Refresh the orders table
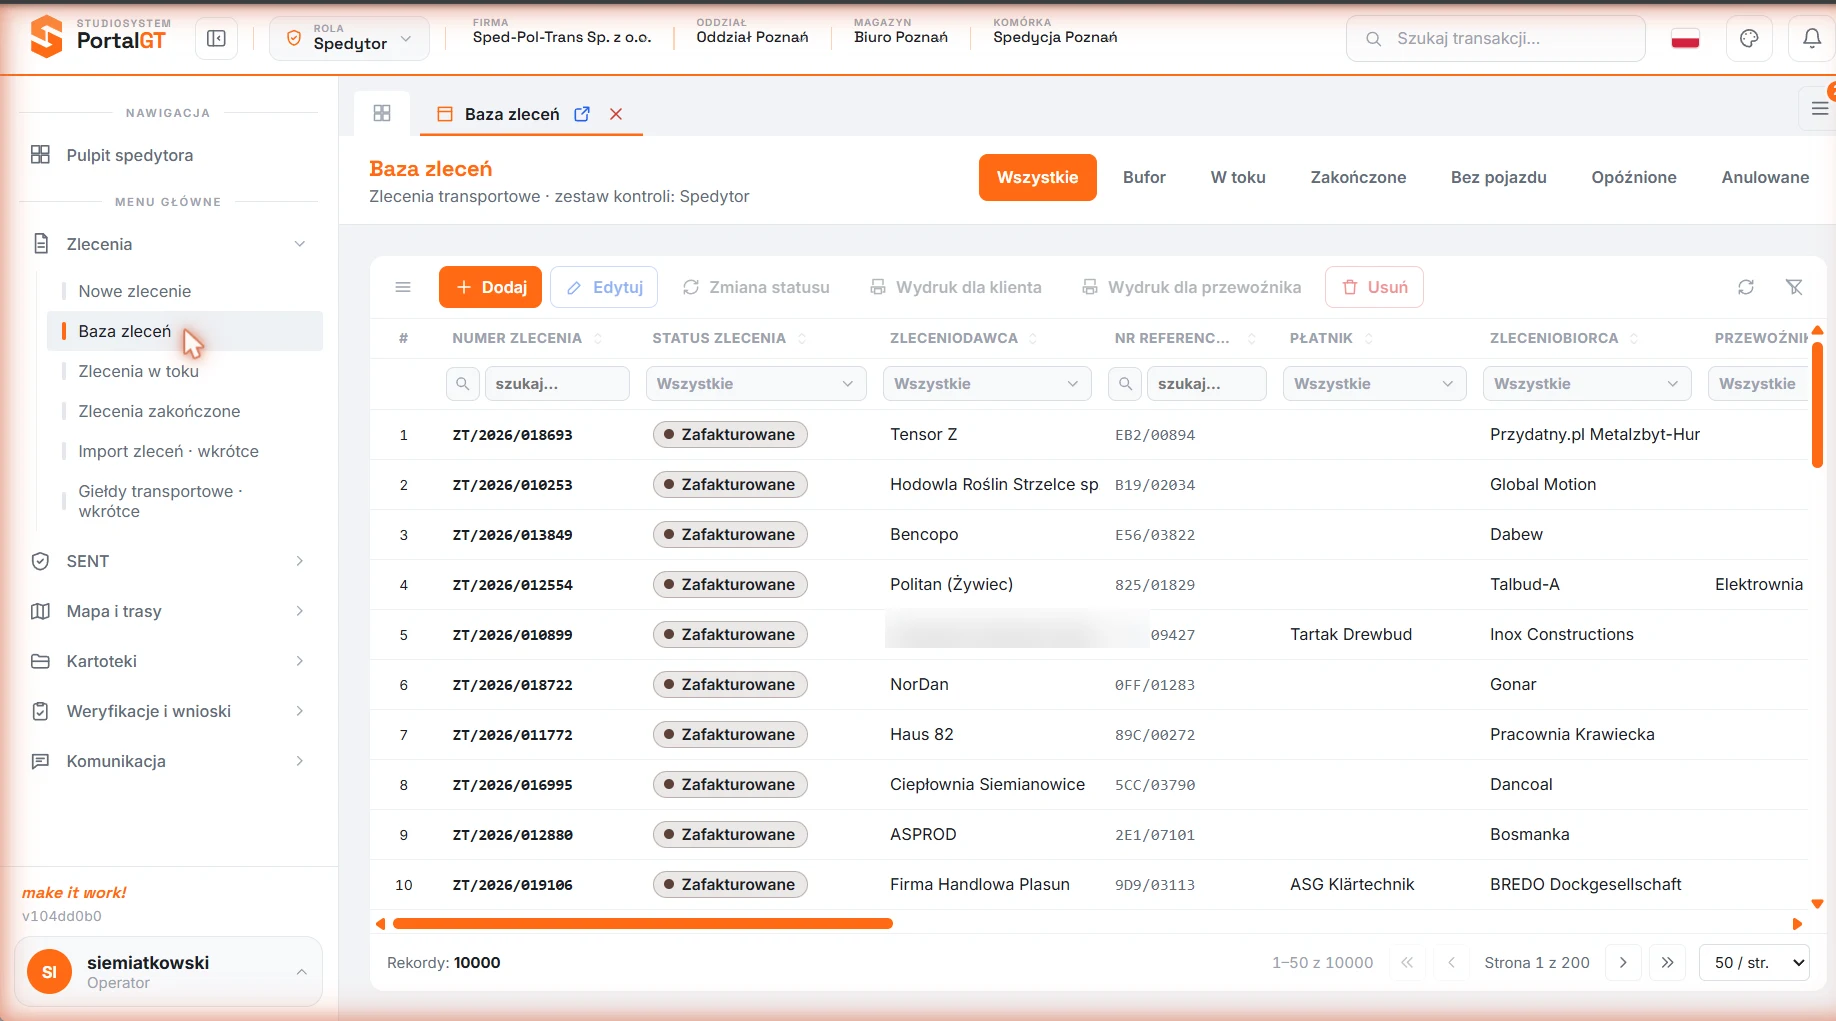Screen dimensions: 1836x1021 (1746, 287)
